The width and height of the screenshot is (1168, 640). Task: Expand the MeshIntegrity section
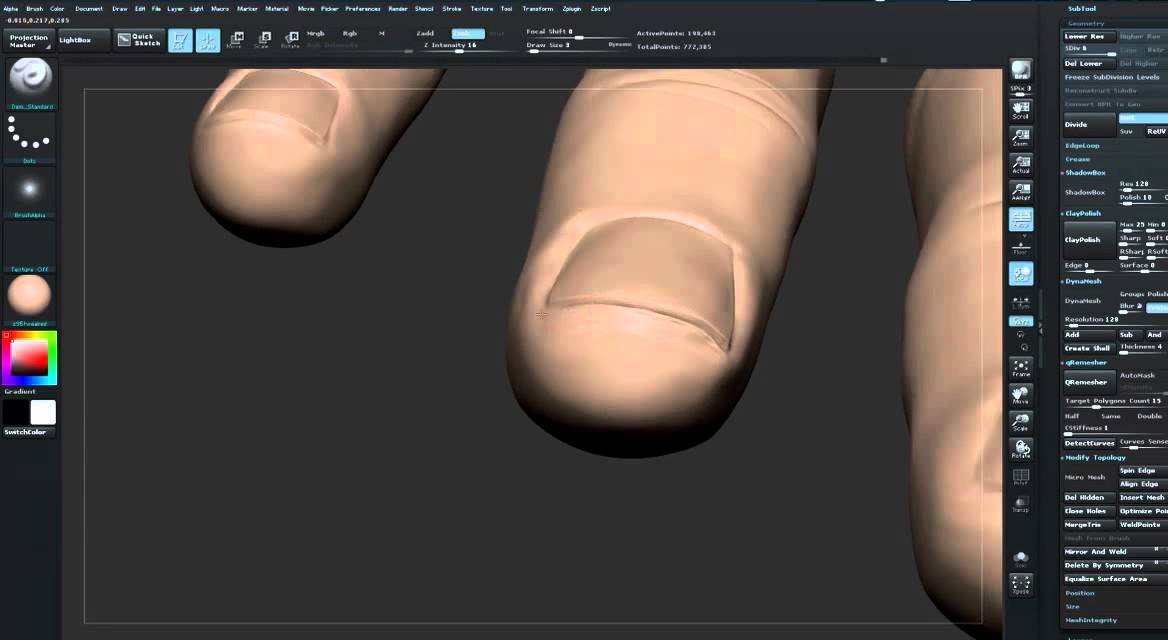1091,621
